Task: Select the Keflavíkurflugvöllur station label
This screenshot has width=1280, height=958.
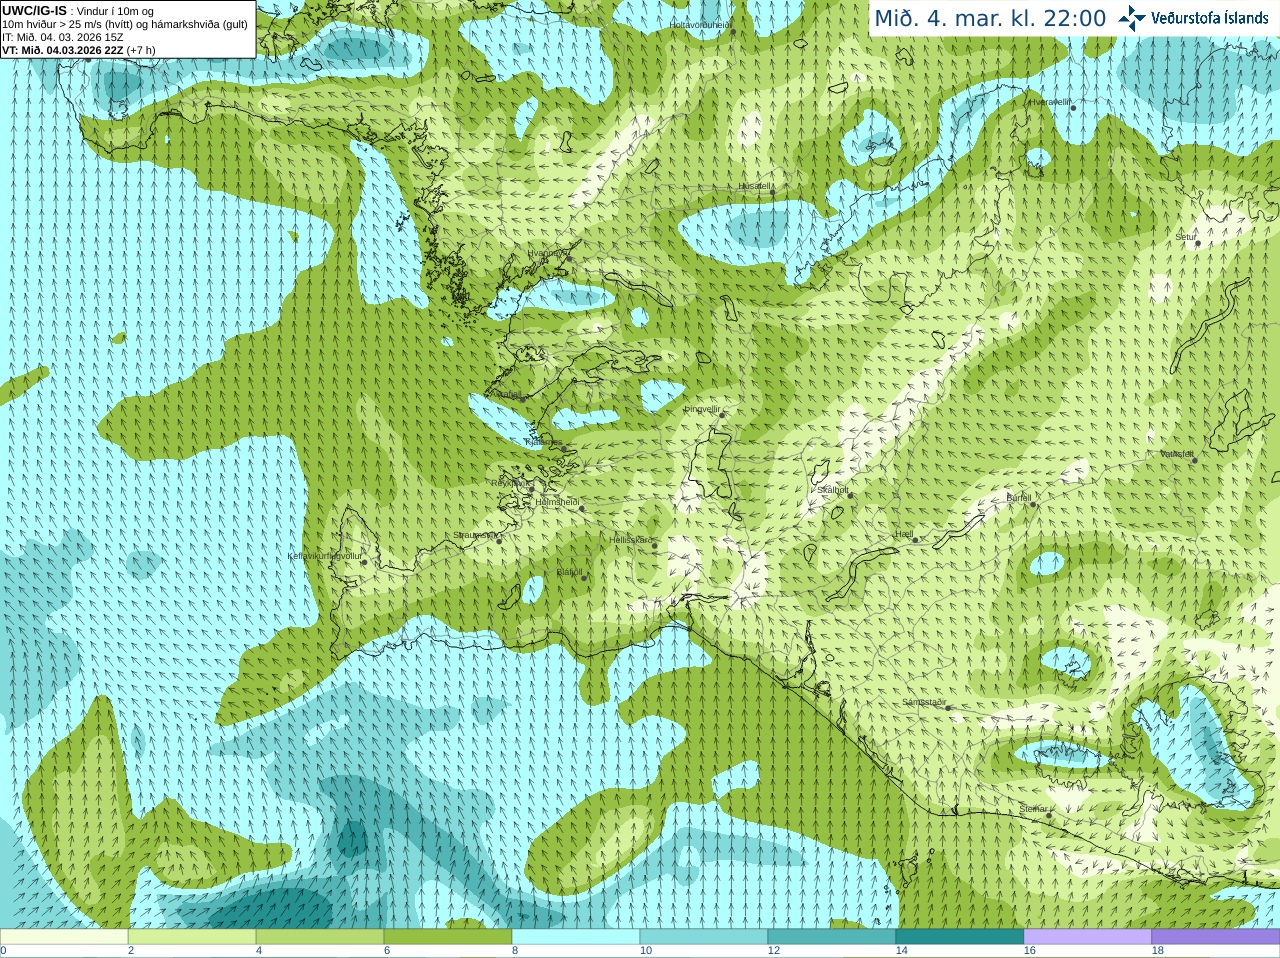Action: coord(325,555)
